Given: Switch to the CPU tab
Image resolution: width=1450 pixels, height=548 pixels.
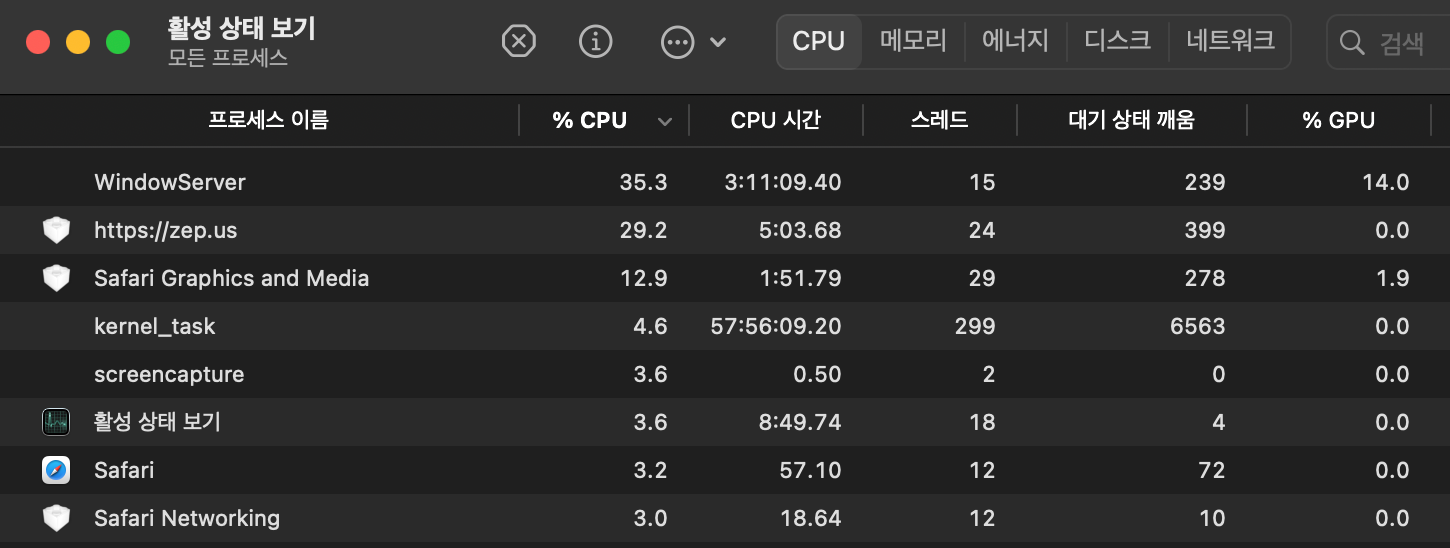Looking at the screenshot, I should pos(819,41).
